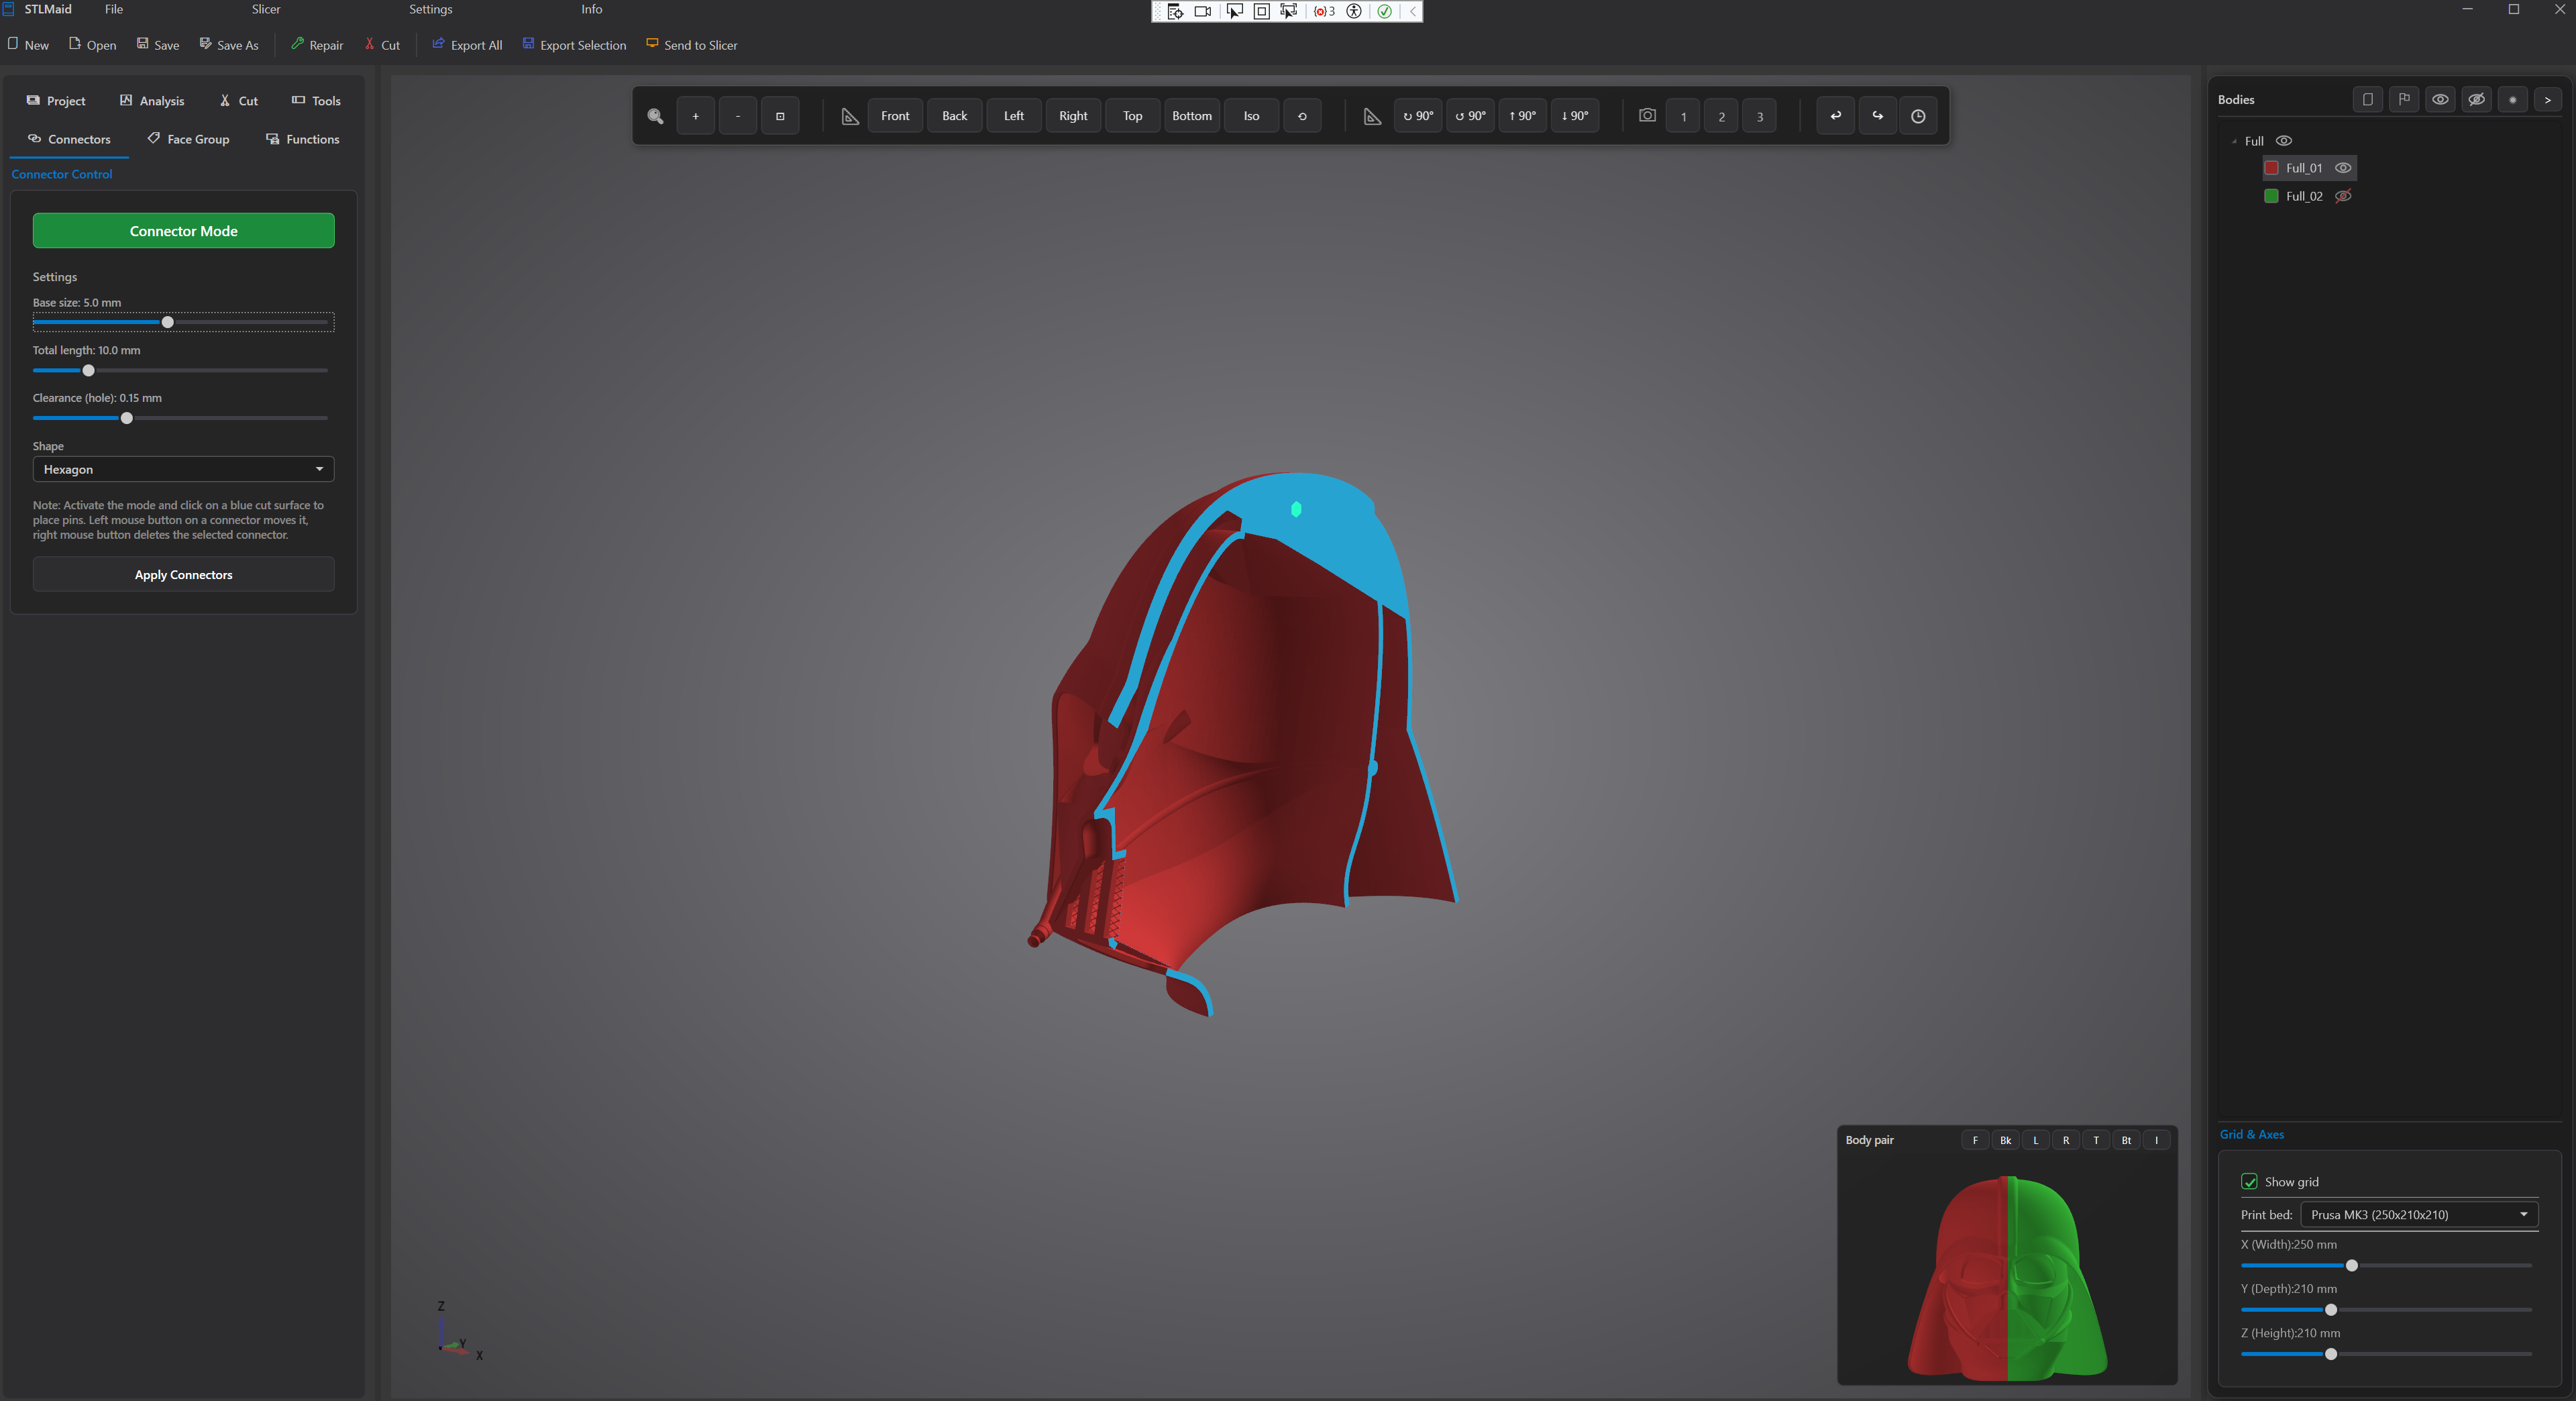Click the starburst icon in Bodies panel header
This screenshot has width=2576, height=1401.
2512,99
